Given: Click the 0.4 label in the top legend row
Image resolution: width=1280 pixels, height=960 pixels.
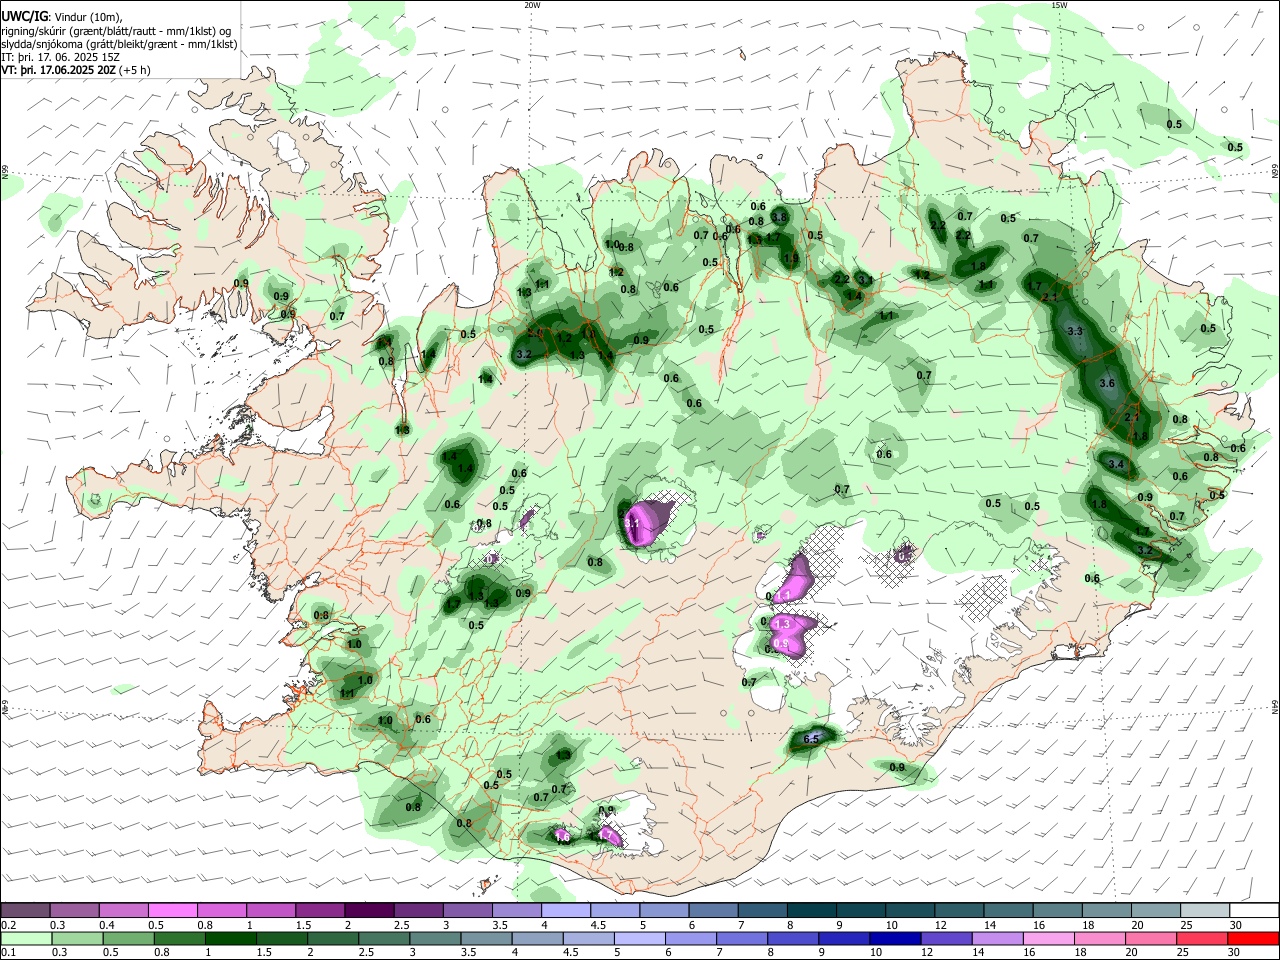Looking at the screenshot, I should tap(105, 925).
